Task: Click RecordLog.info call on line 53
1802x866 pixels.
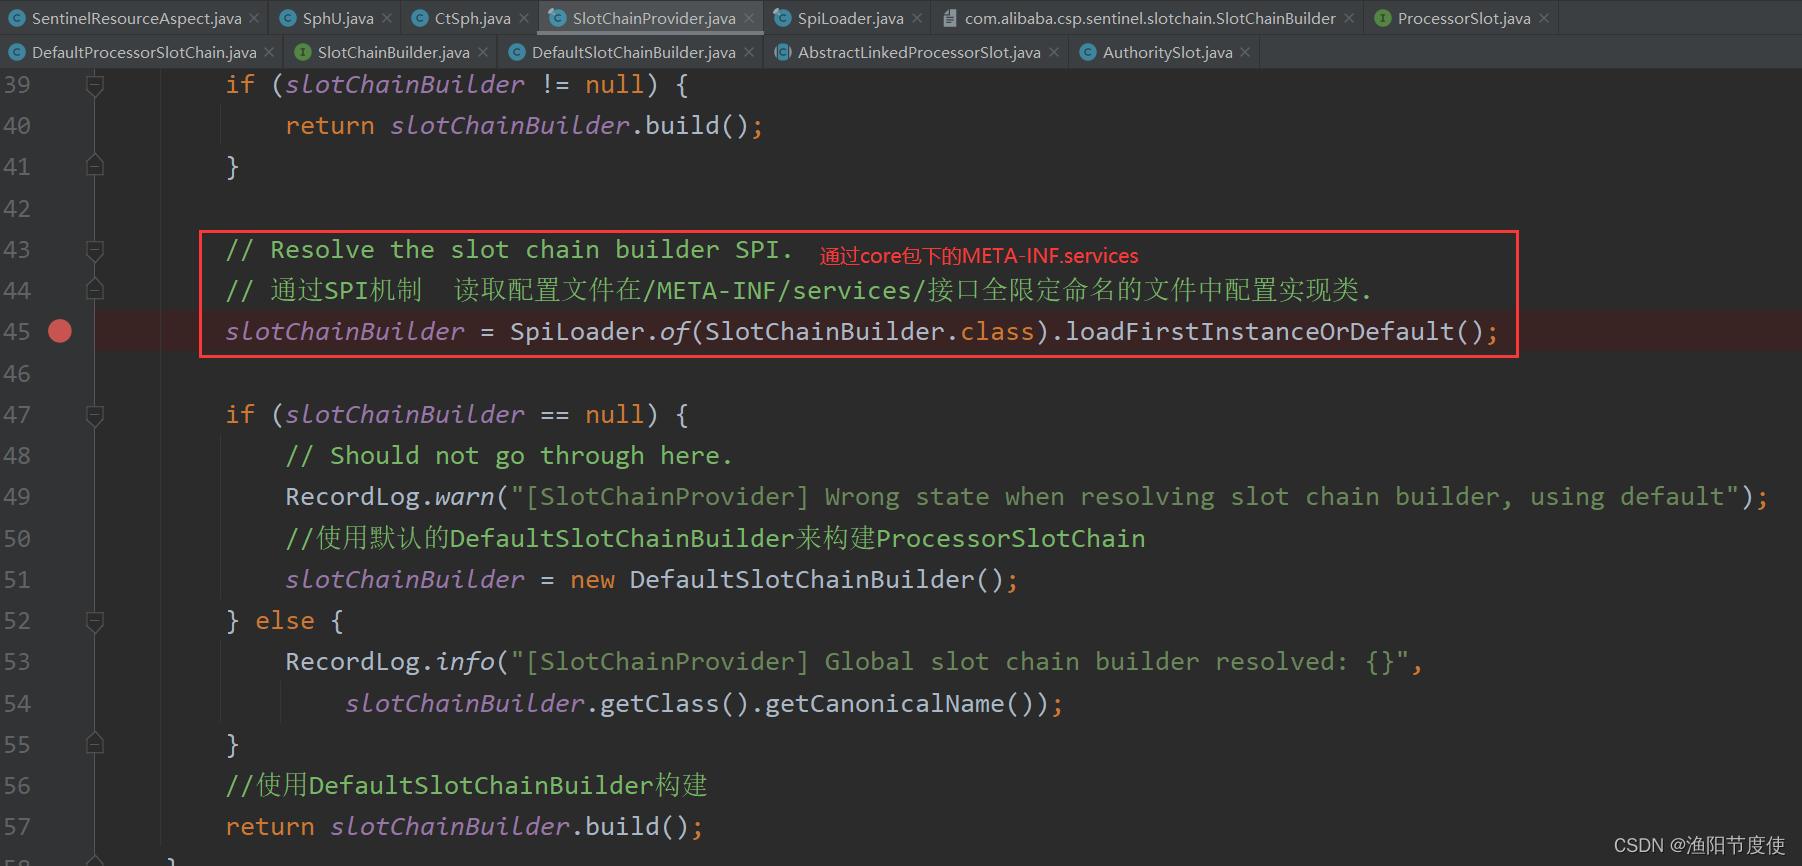Action: [389, 662]
